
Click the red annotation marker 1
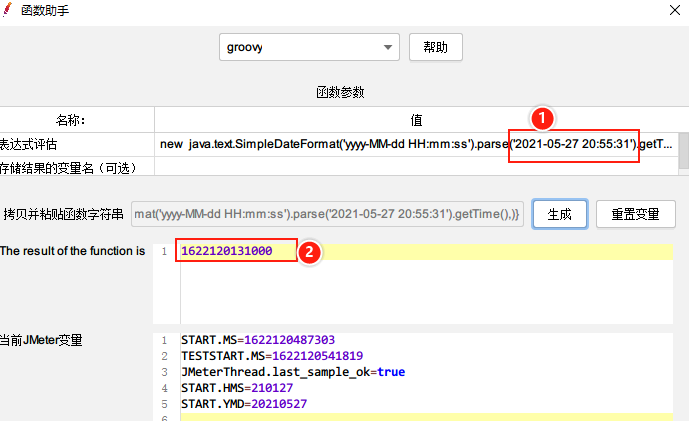pos(542,118)
